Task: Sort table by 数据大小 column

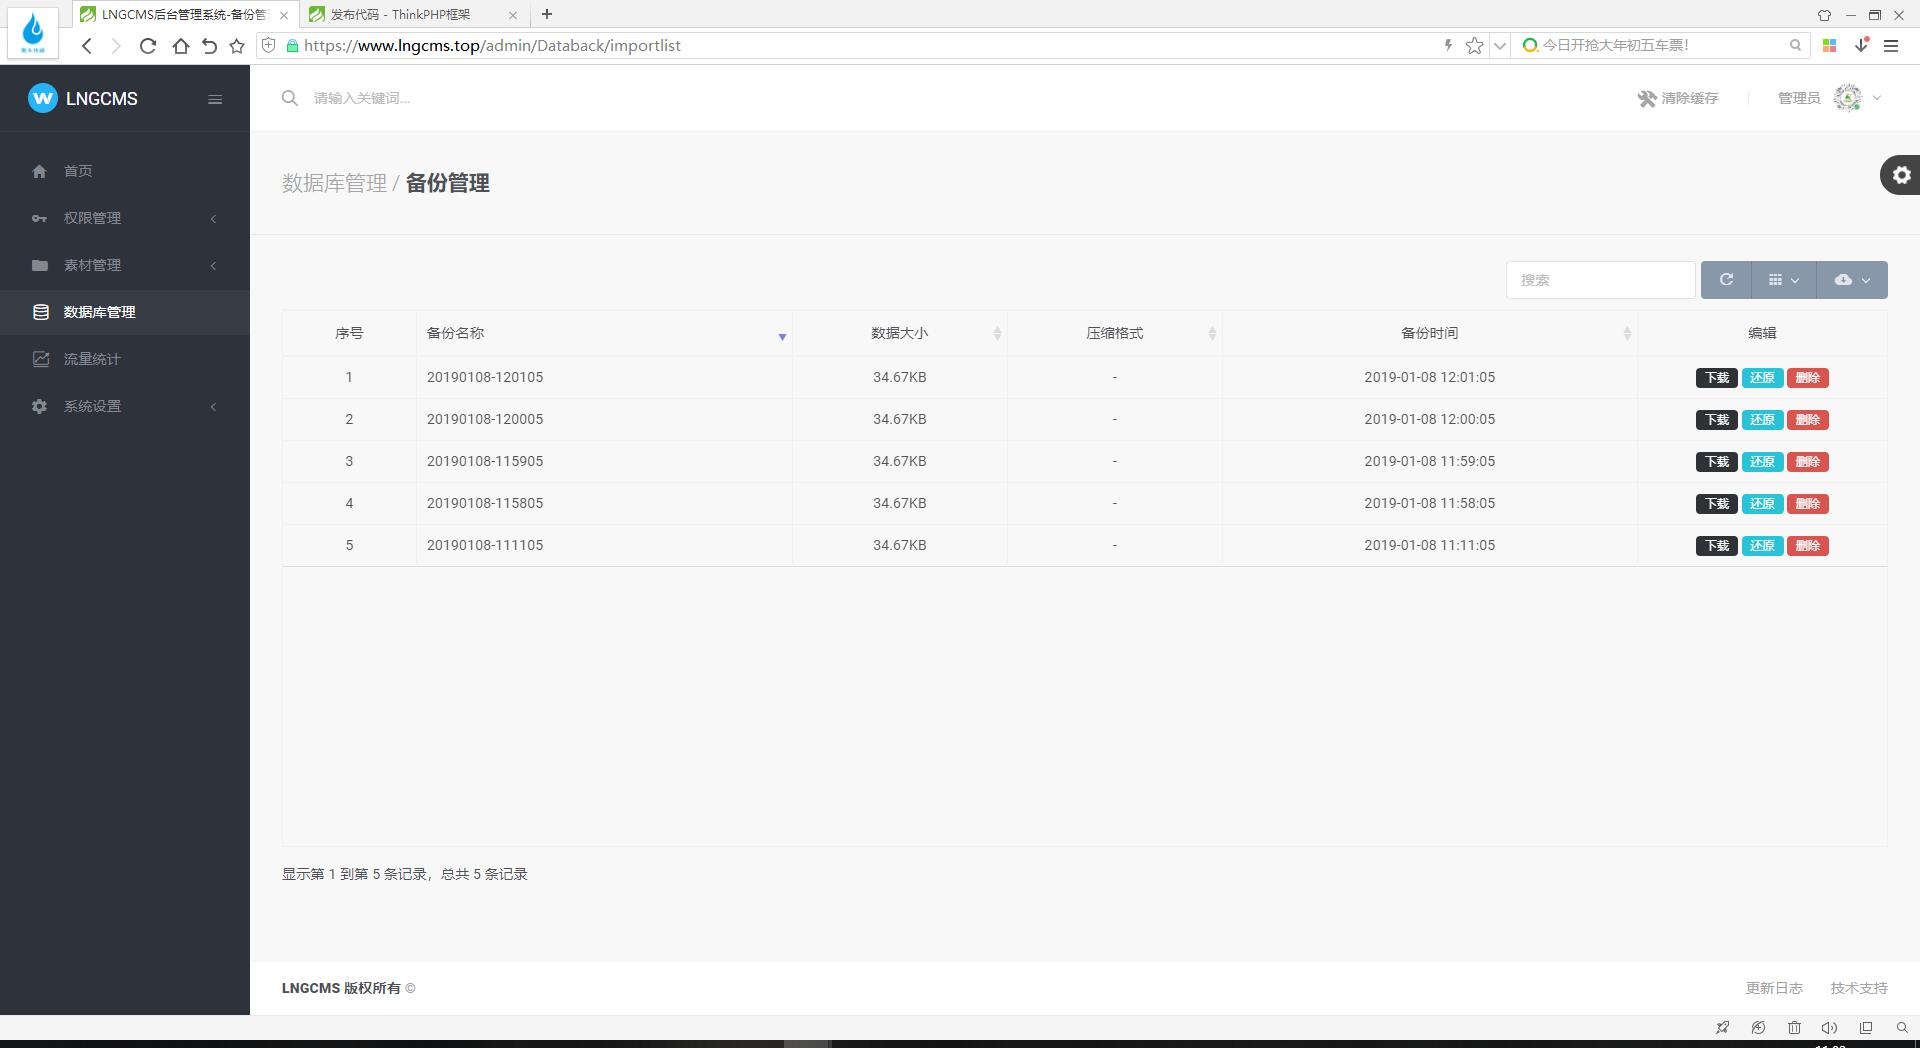Action: [x=899, y=333]
